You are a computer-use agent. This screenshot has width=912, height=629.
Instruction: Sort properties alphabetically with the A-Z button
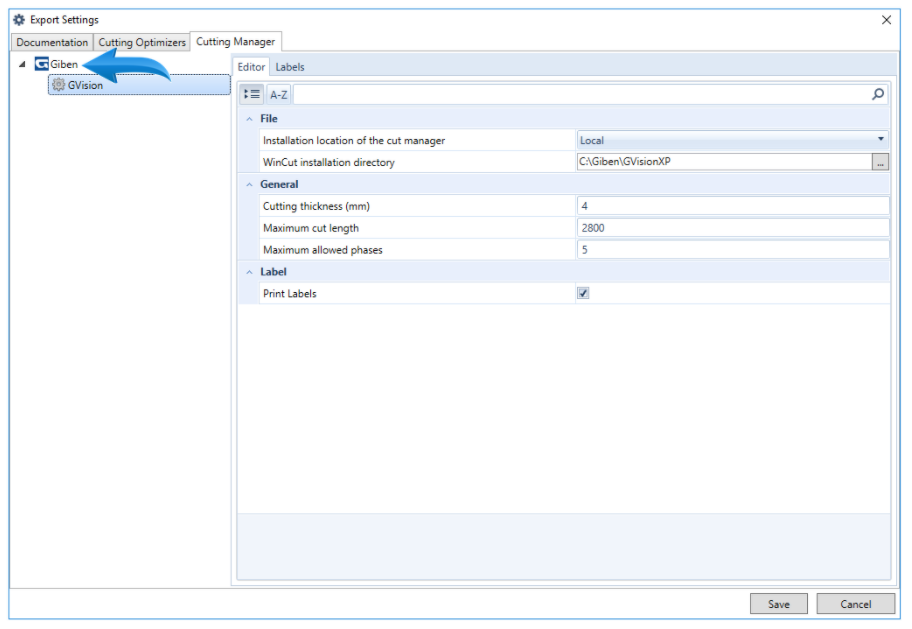pos(279,94)
